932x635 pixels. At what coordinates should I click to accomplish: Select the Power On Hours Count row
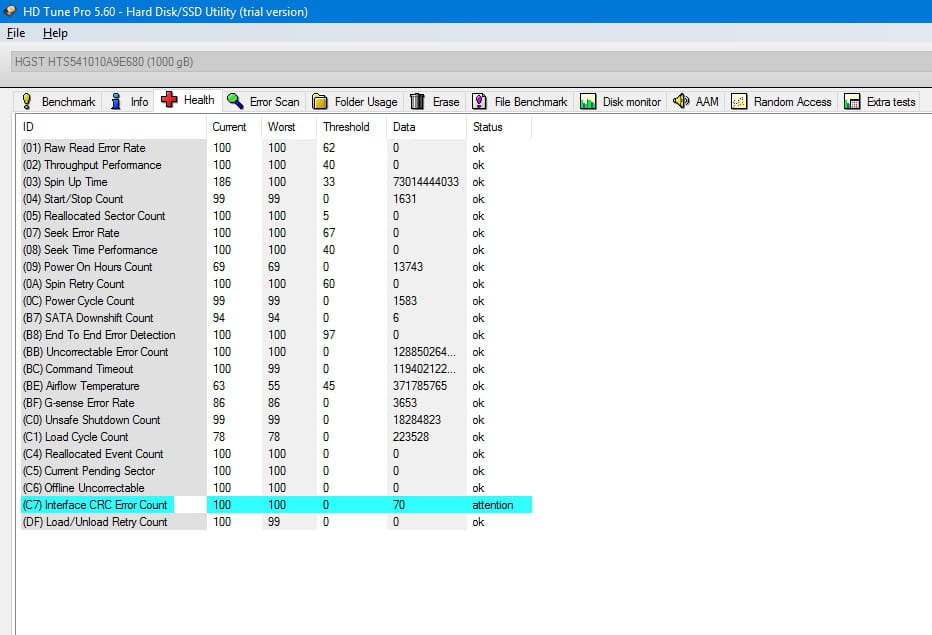[x=97, y=267]
